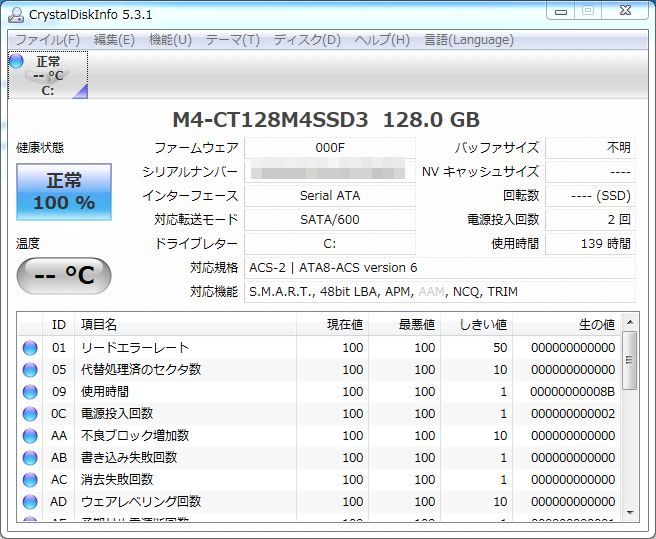Open the テーマ(T) menu
The height and width of the screenshot is (539, 656).
(x=233, y=40)
